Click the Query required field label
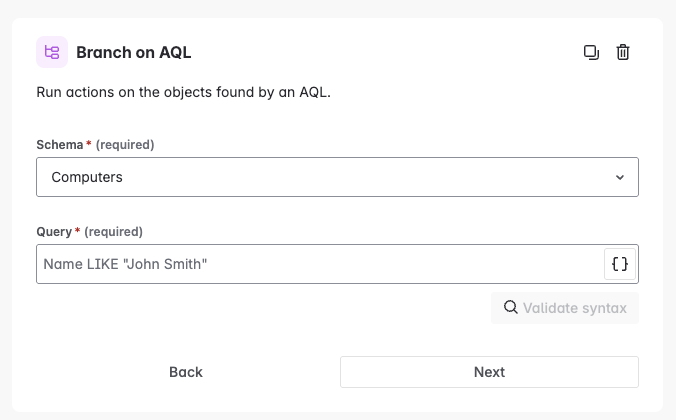 [54, 232]
